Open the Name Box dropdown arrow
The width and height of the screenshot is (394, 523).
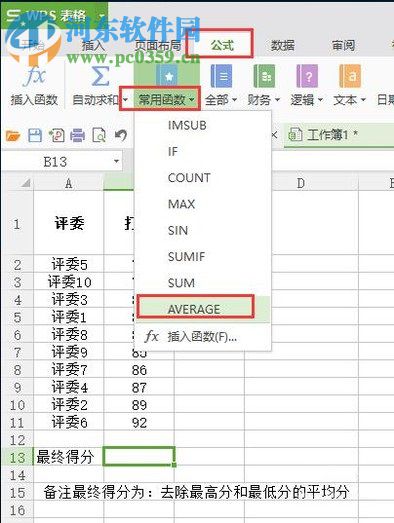pyautogui.click(x=116, y=161)
